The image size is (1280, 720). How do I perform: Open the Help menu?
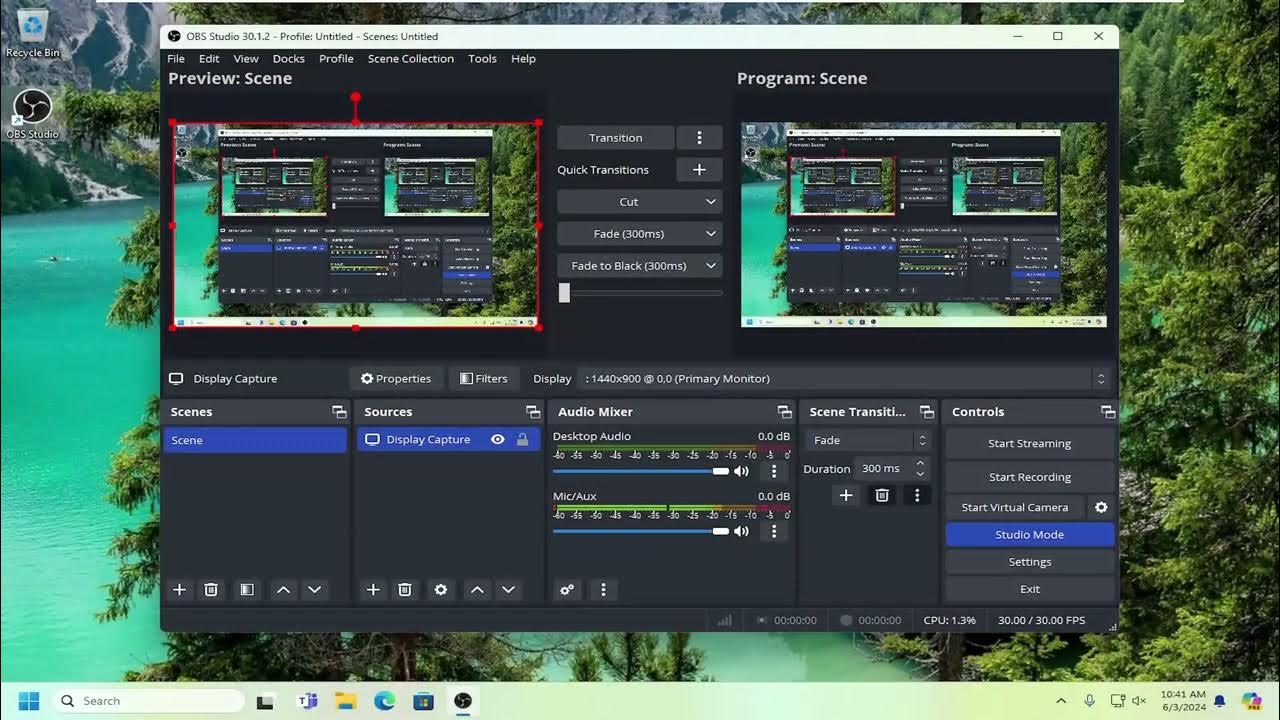tap(523, 59)
